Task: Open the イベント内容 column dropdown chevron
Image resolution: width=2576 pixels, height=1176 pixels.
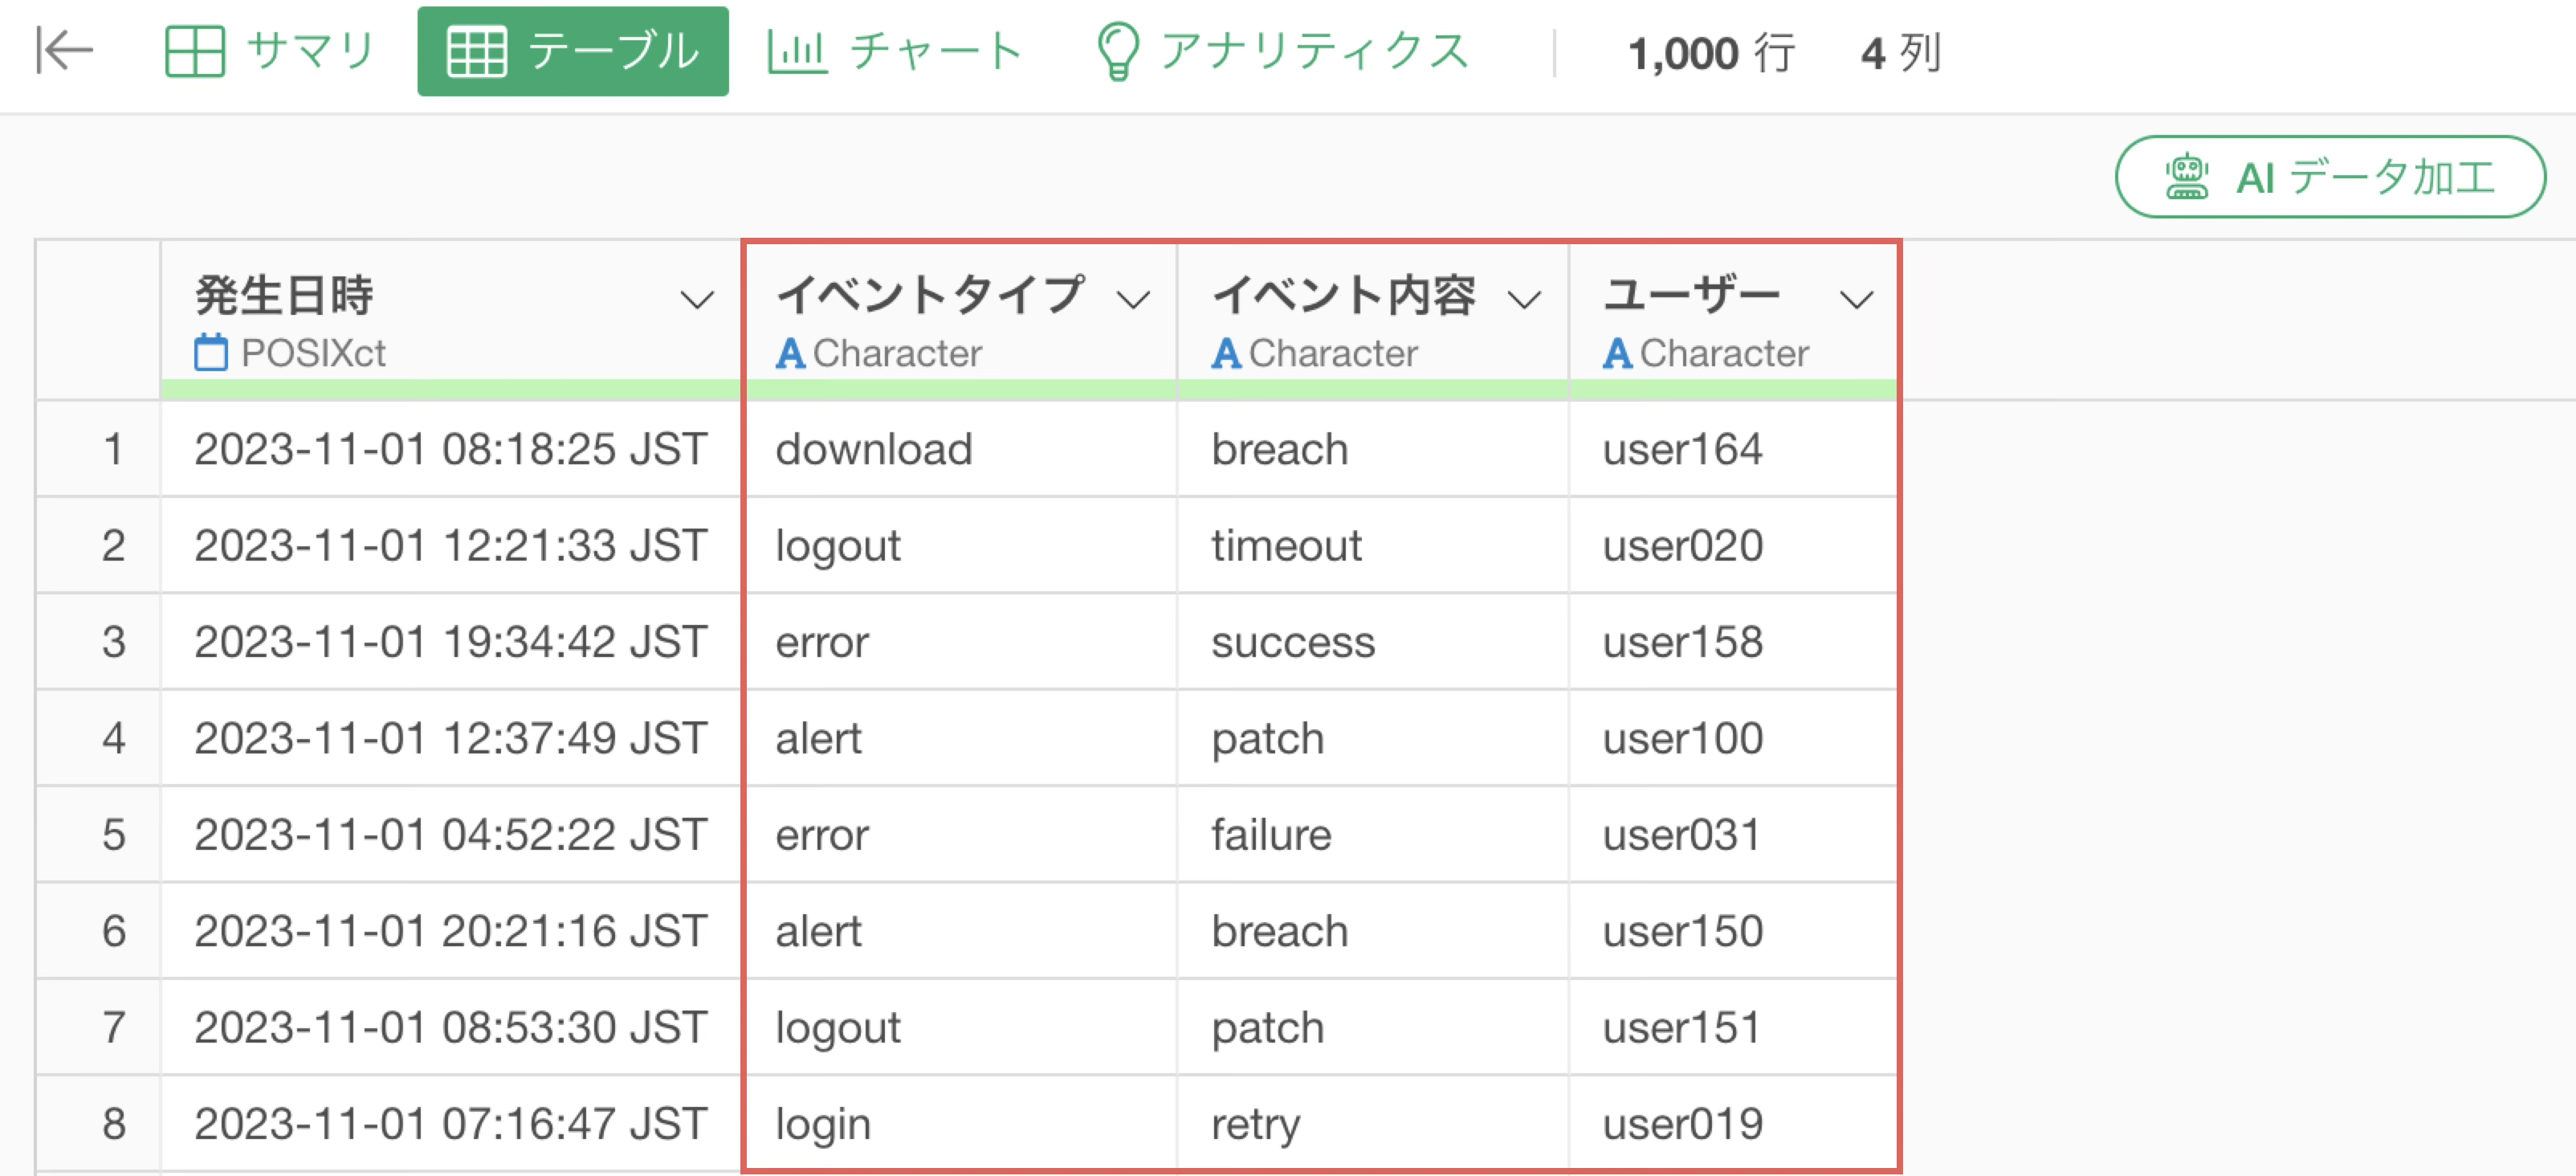Action: click(1524, 299)
